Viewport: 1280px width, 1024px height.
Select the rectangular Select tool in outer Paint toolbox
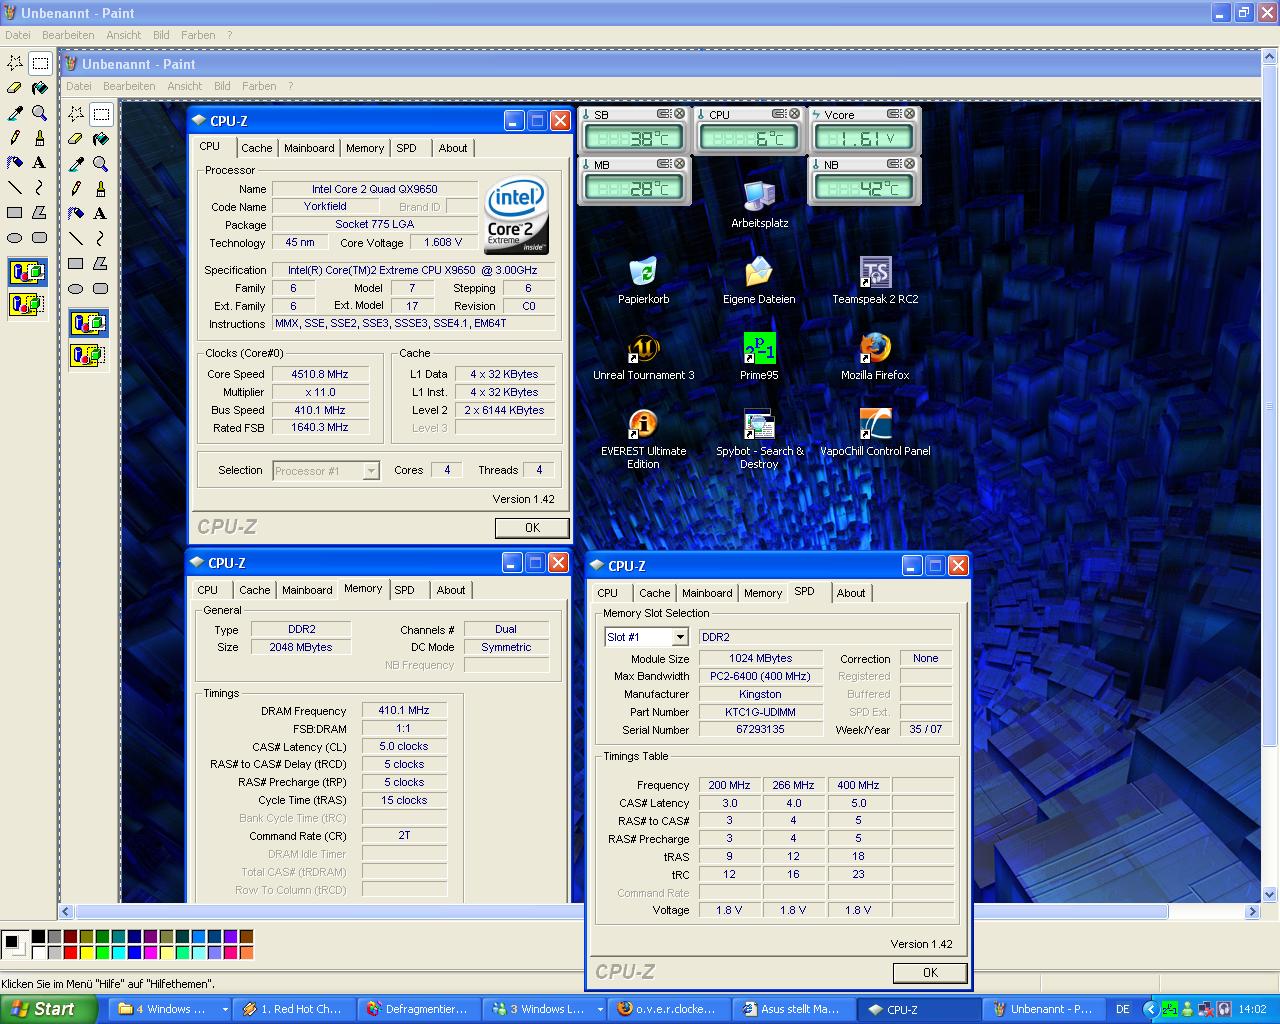40,63
